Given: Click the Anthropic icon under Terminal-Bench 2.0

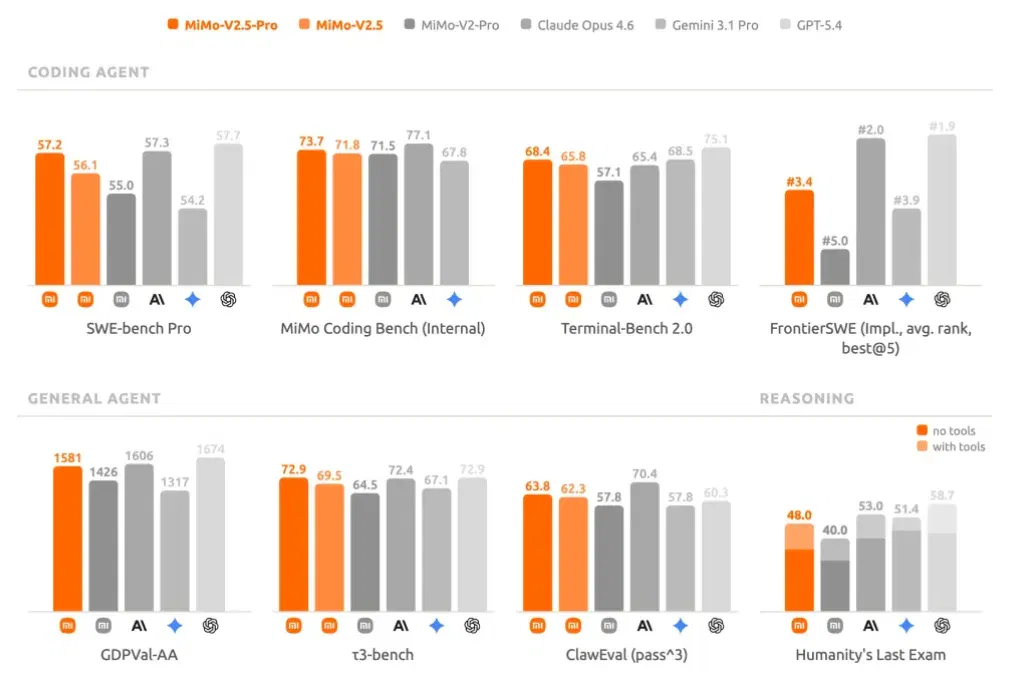Looking at the screenshot, I should (x=645, y=299).
